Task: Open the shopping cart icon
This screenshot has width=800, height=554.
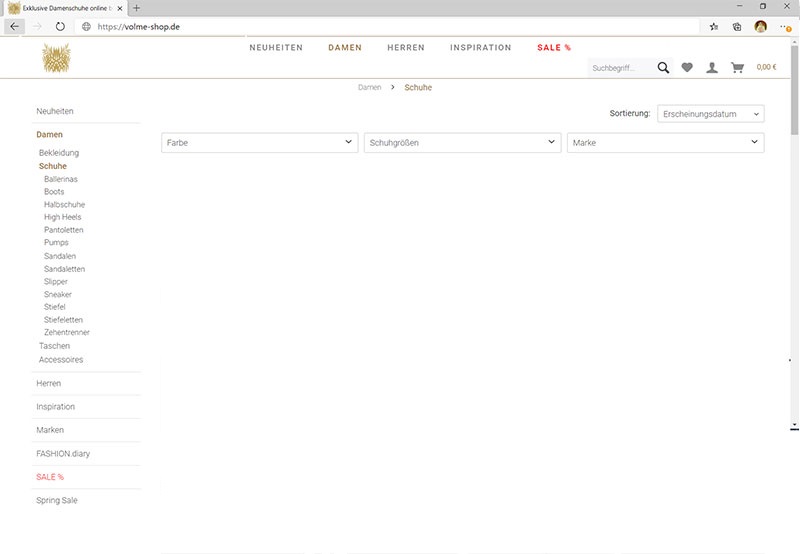Action: [738, 68]
